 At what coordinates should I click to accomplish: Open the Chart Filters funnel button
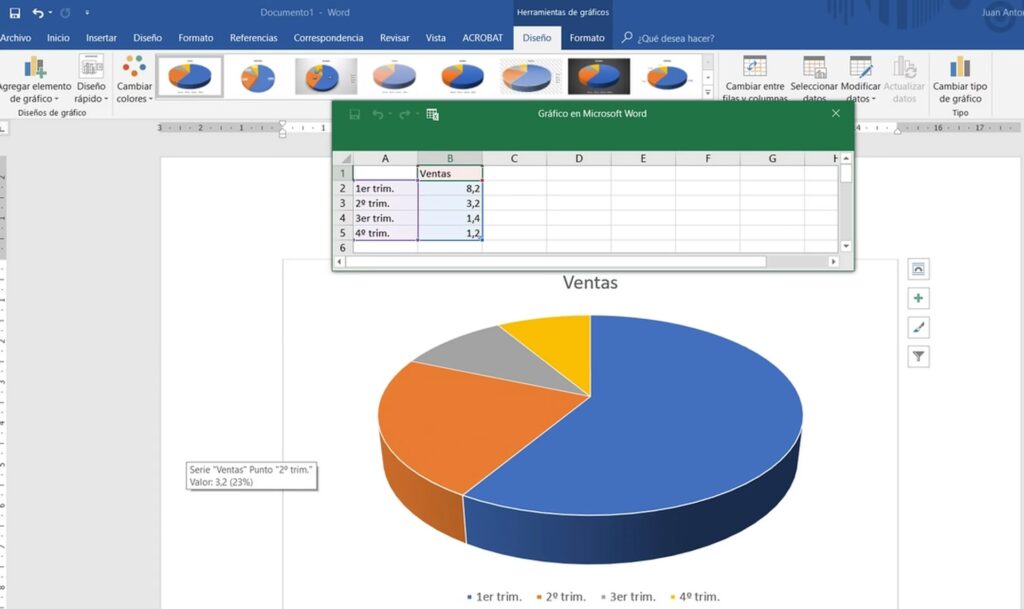918,356
